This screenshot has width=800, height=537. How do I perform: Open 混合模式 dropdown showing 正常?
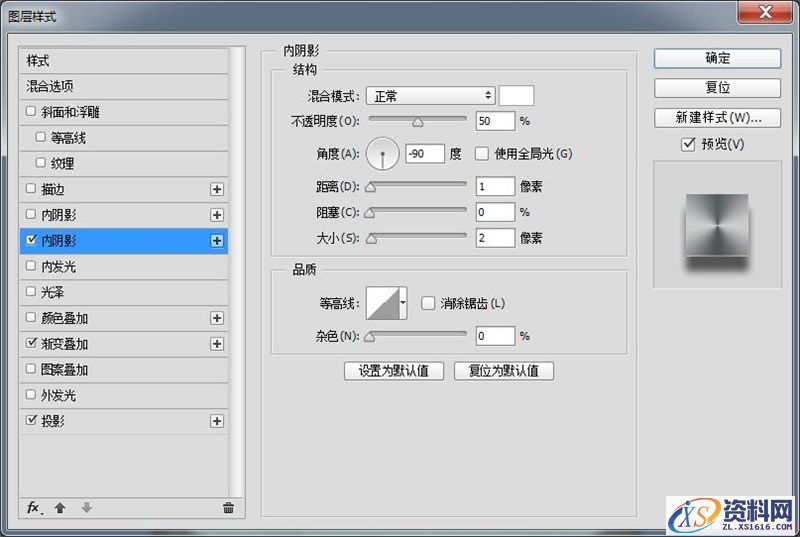pos(431,95)
